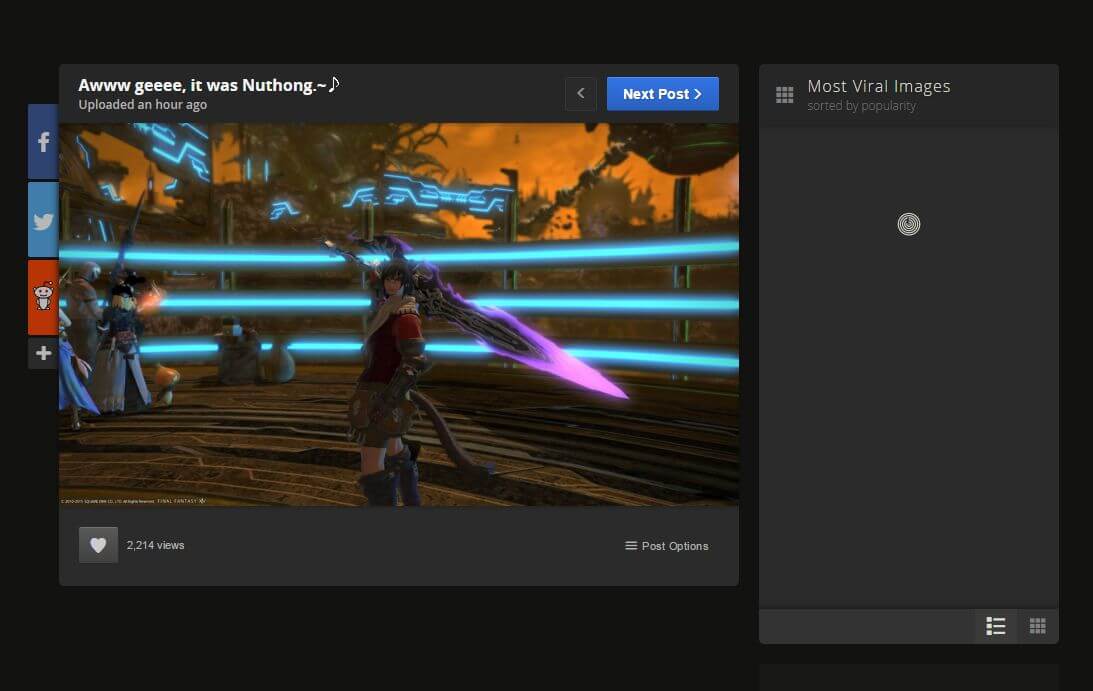1093x691 pixels.
Task: Share the post on Facebook
Action: click(43, 141)
